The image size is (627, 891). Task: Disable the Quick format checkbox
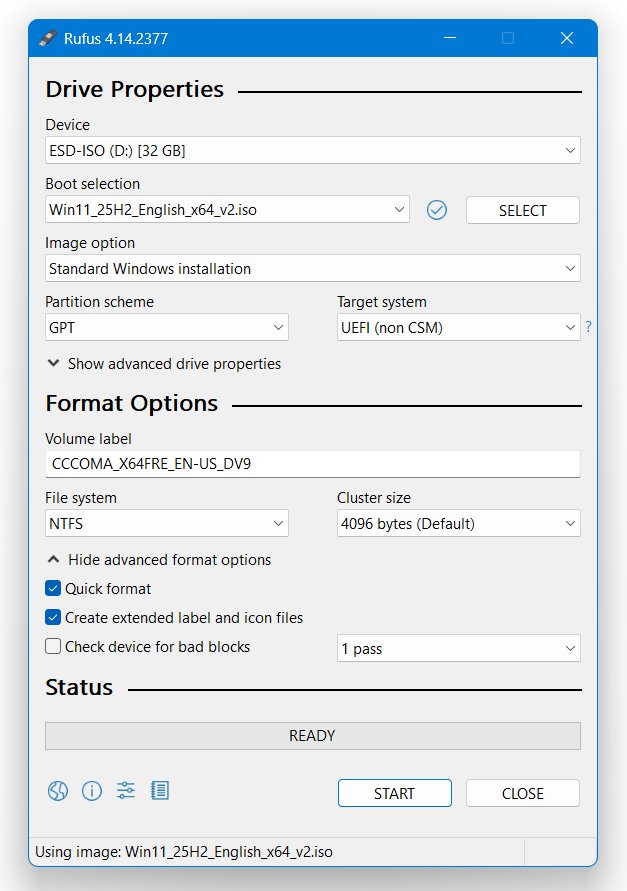[53, 588]
